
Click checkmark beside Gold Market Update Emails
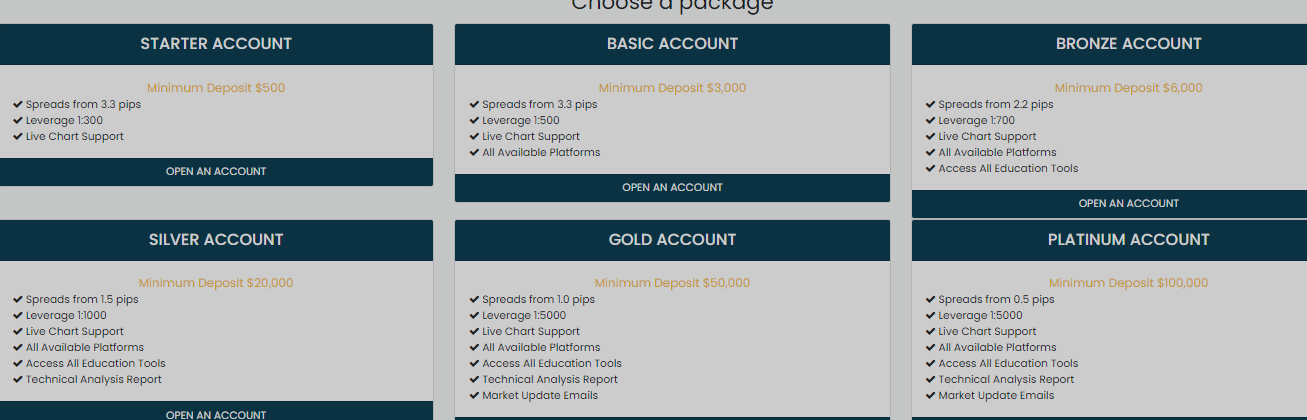pos(474,396)
